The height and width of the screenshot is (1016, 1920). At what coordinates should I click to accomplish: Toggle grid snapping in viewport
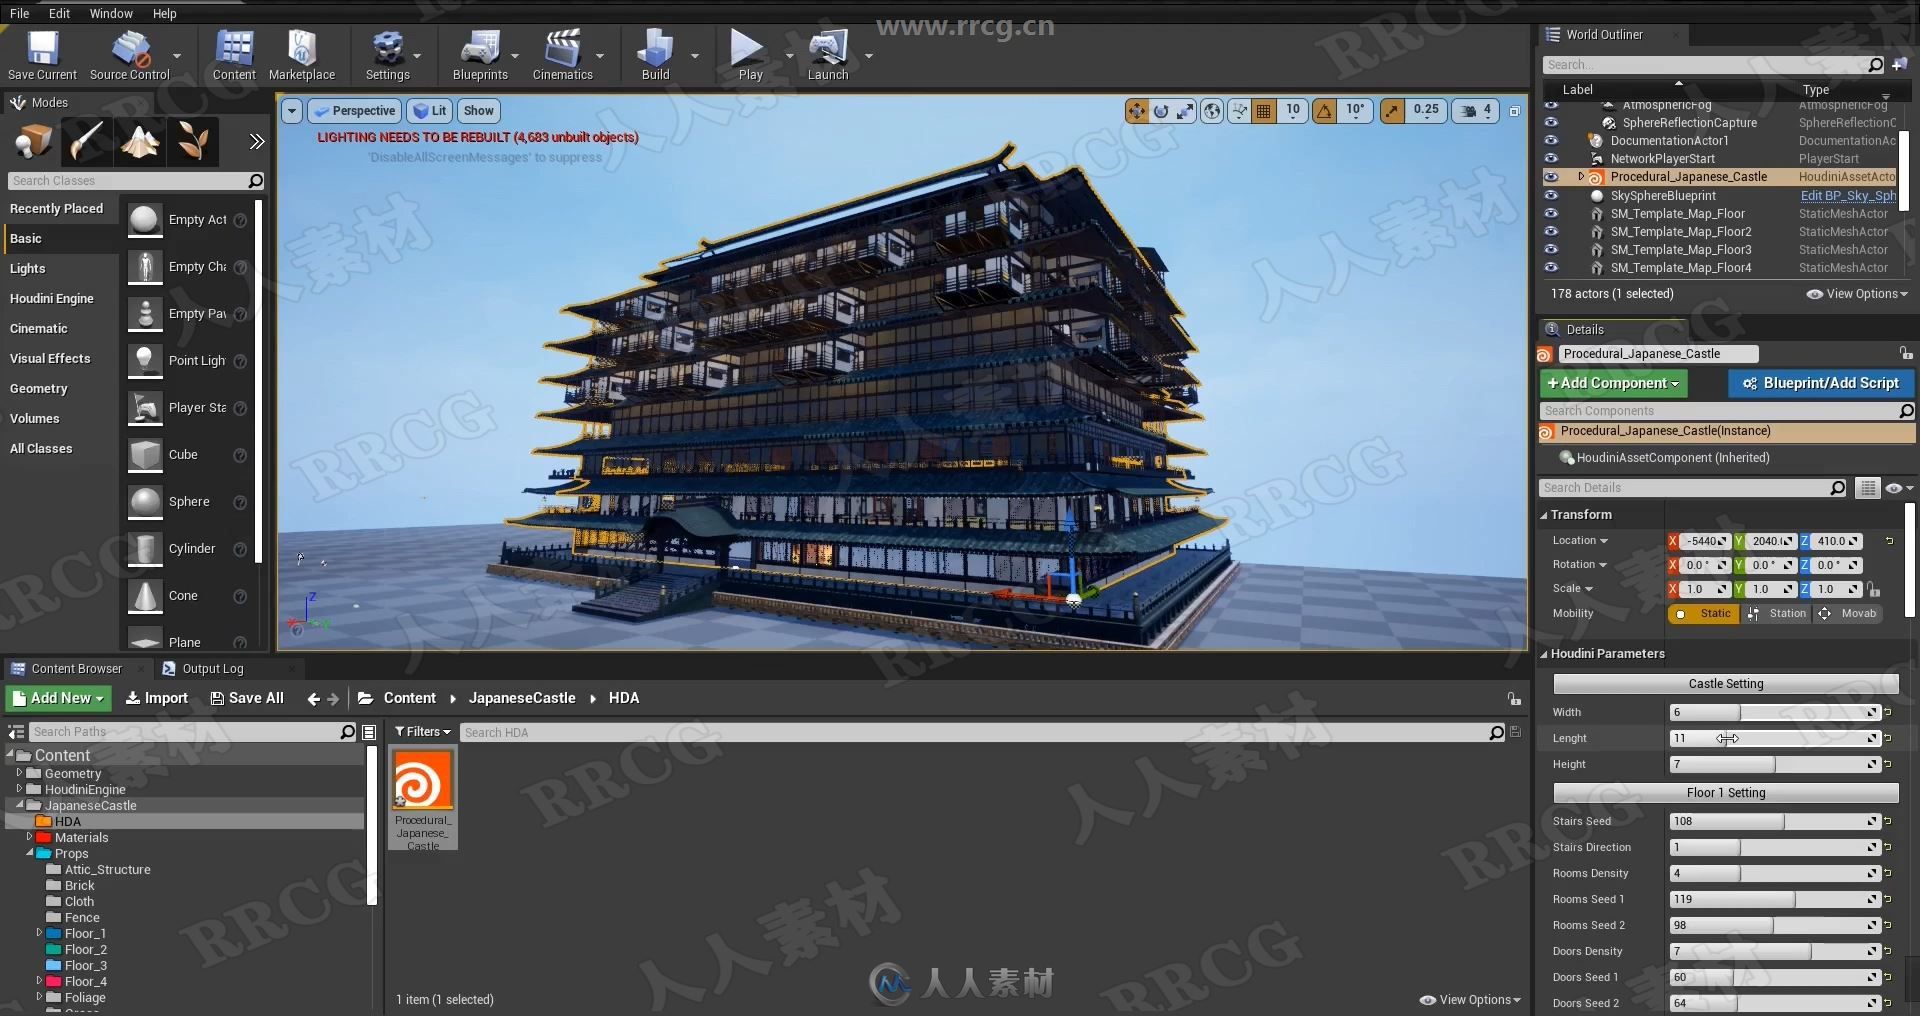click(1264, 111)
